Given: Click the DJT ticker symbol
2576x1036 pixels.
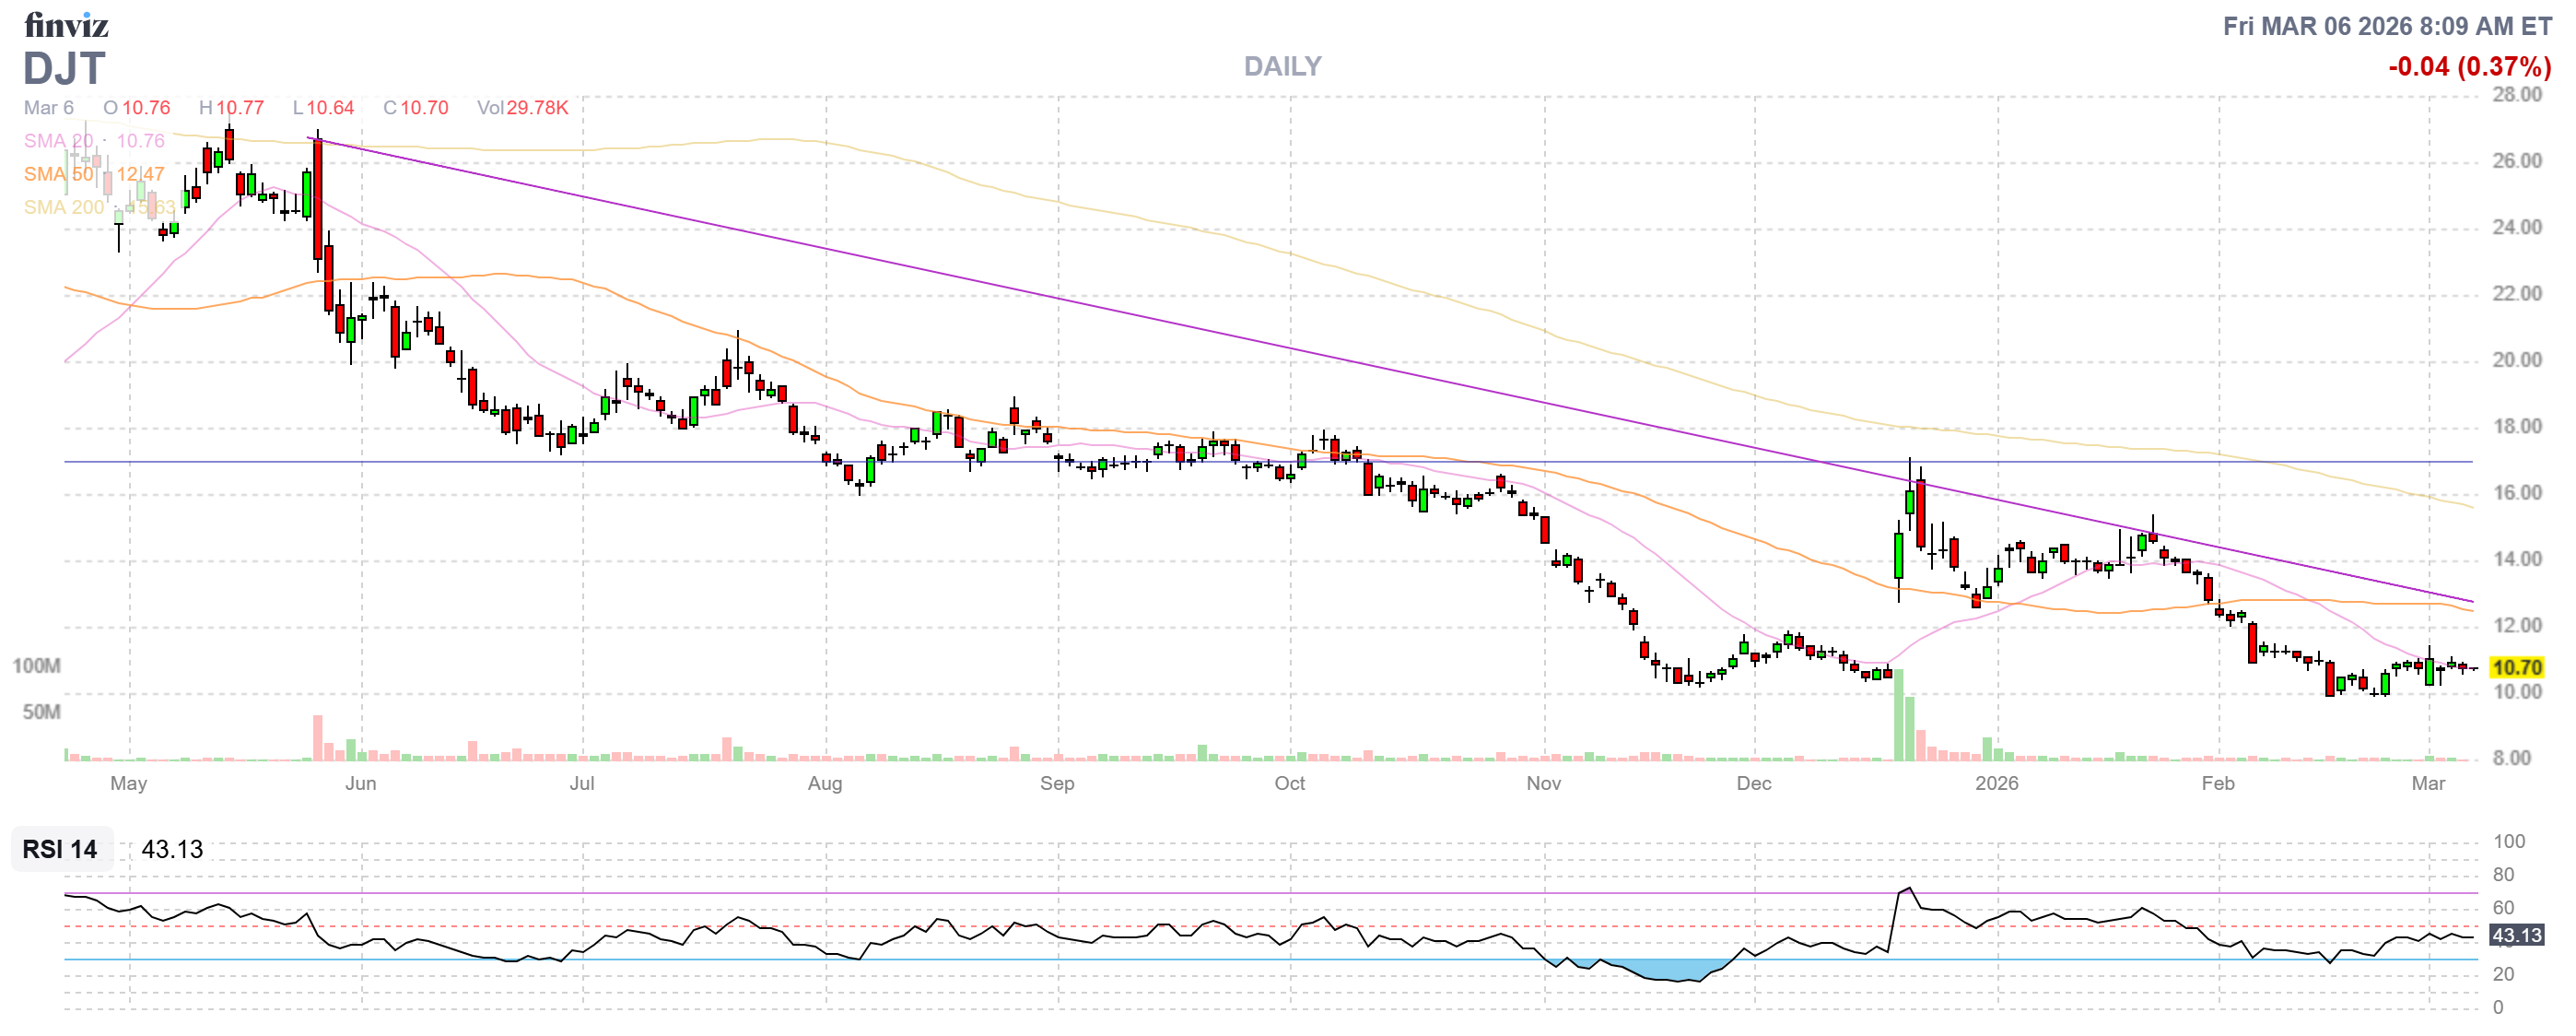Looking at the screenshot, I should (64, 69).
